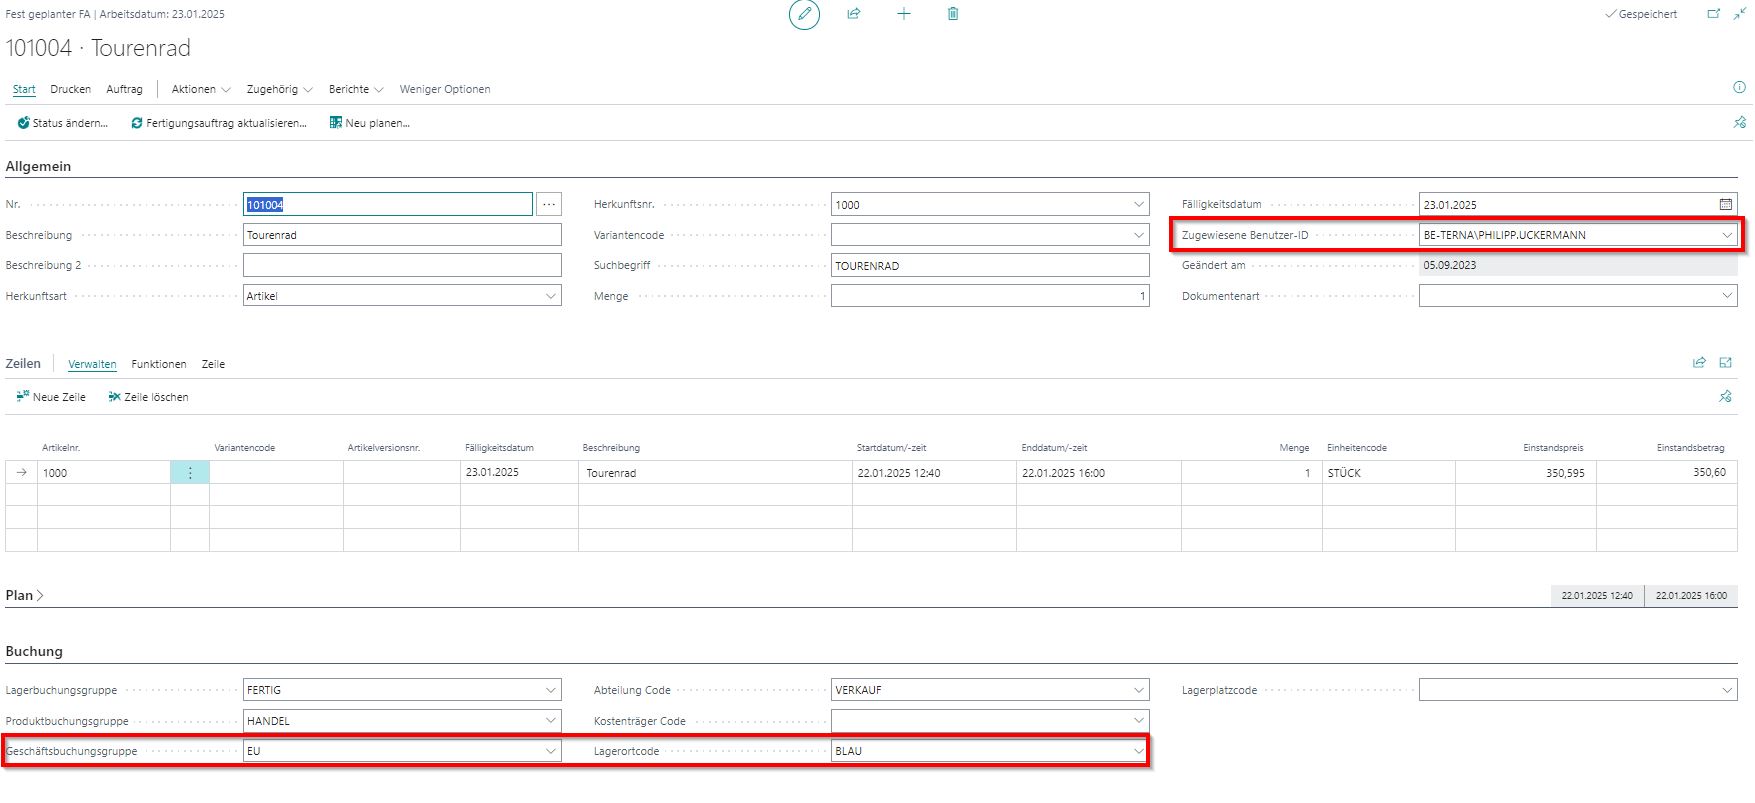
Task: Click the Menge input field
Action: tap(990, 296)
